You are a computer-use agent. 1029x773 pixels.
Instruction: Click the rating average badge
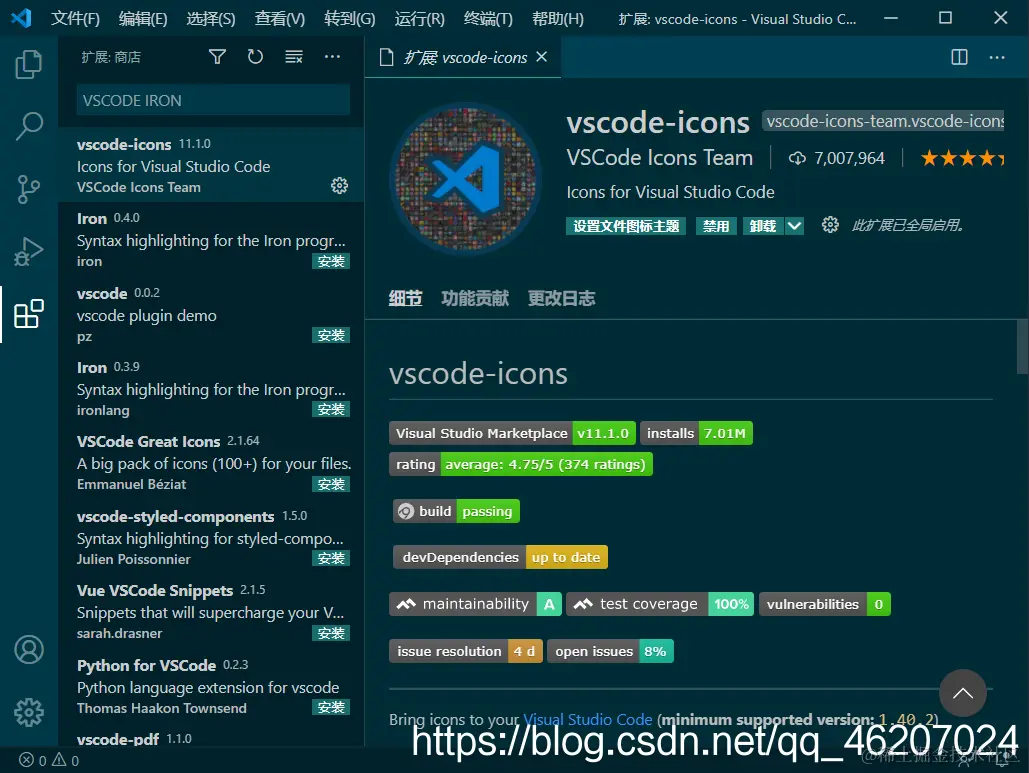click(520, 465)
